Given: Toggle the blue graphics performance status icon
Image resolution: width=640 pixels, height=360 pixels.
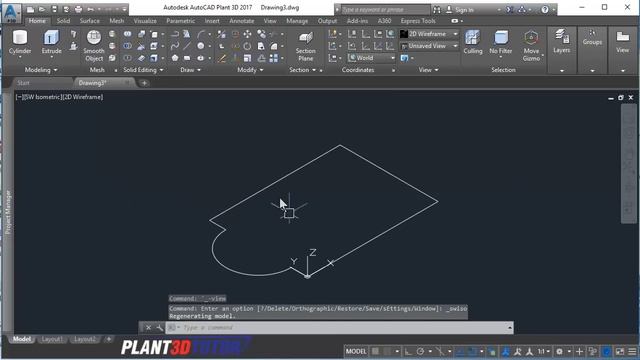Looking at the screenshot, I should tap(607, 351).
